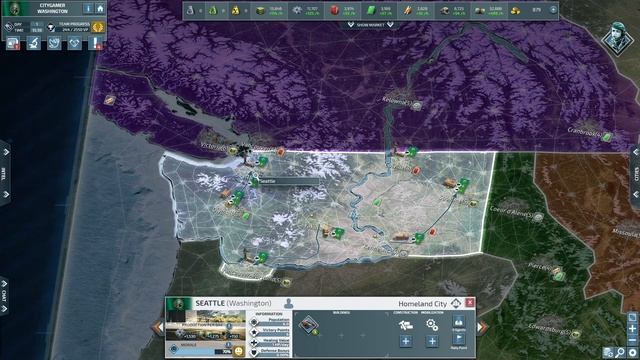This screenshot has height=360, width=640.
Task: Close the Seattle city panel
Action: pos(470,302)
